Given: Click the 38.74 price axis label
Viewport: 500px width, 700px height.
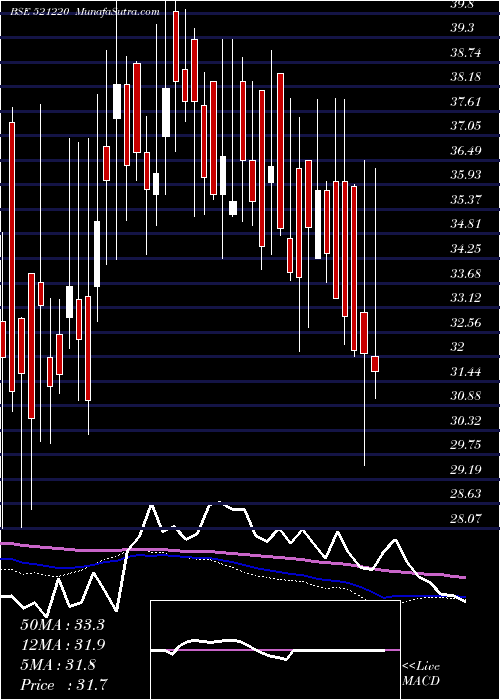Looking at the screenshot, I should tap(466, 53).
